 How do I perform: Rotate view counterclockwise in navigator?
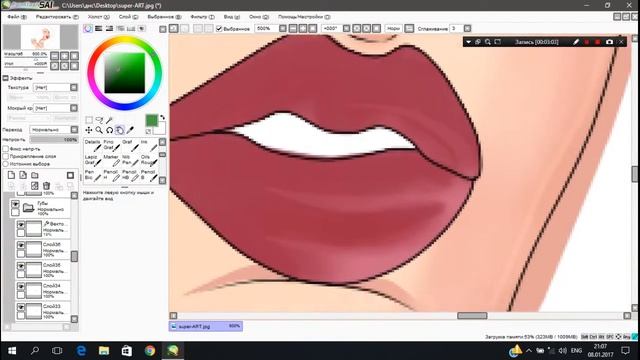pyautogui.click(x=55, y=66)
